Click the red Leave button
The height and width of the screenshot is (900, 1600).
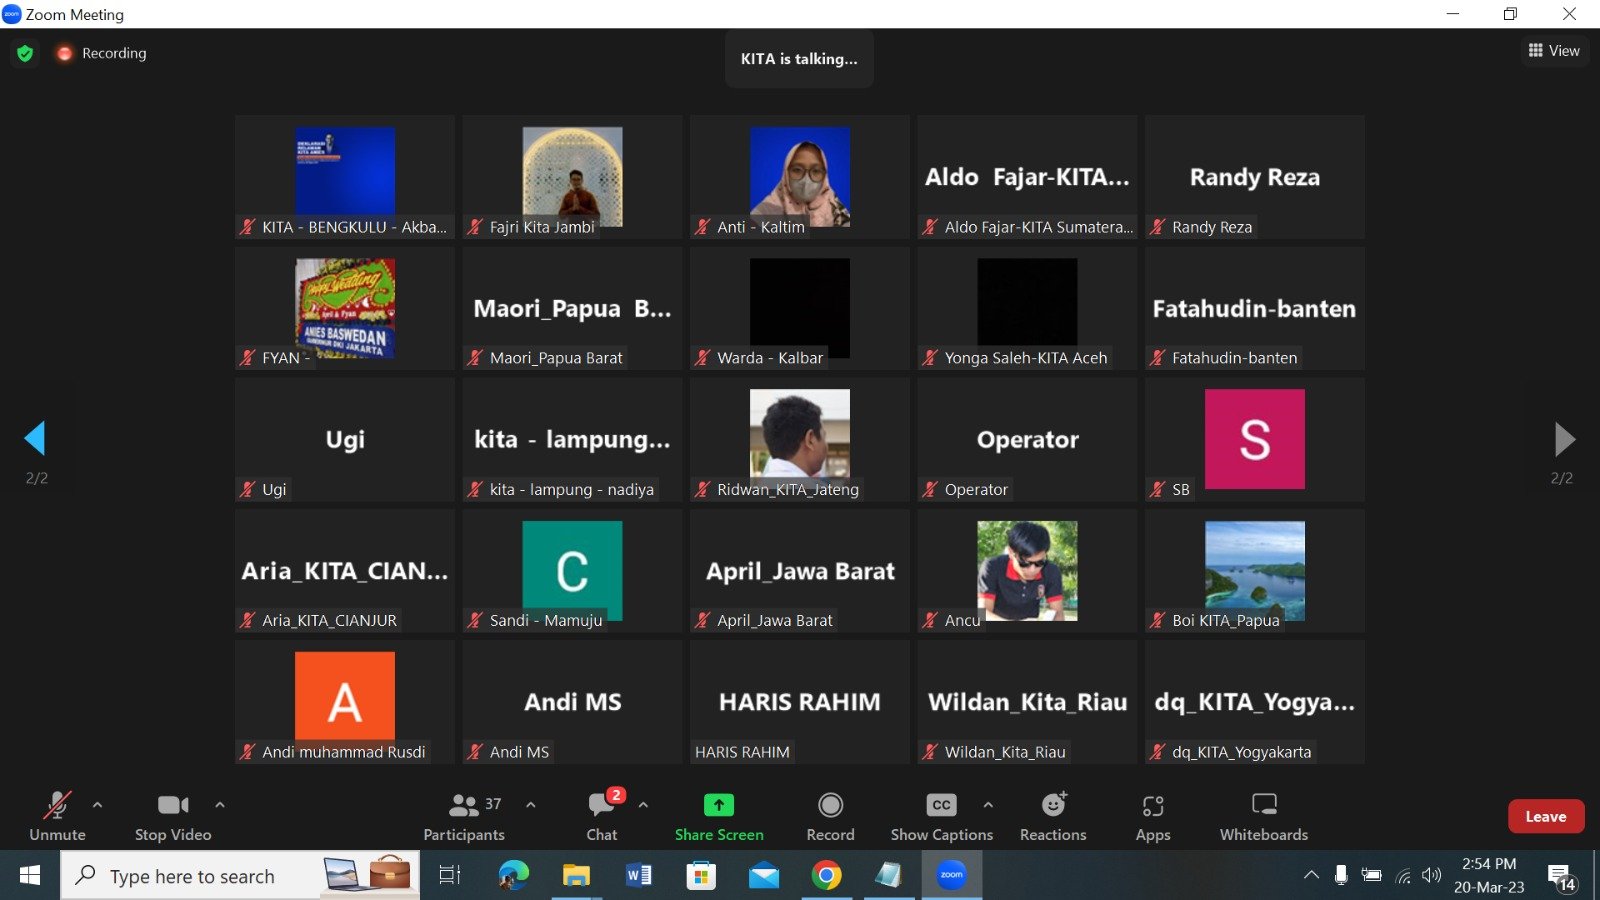[1545, 816]
